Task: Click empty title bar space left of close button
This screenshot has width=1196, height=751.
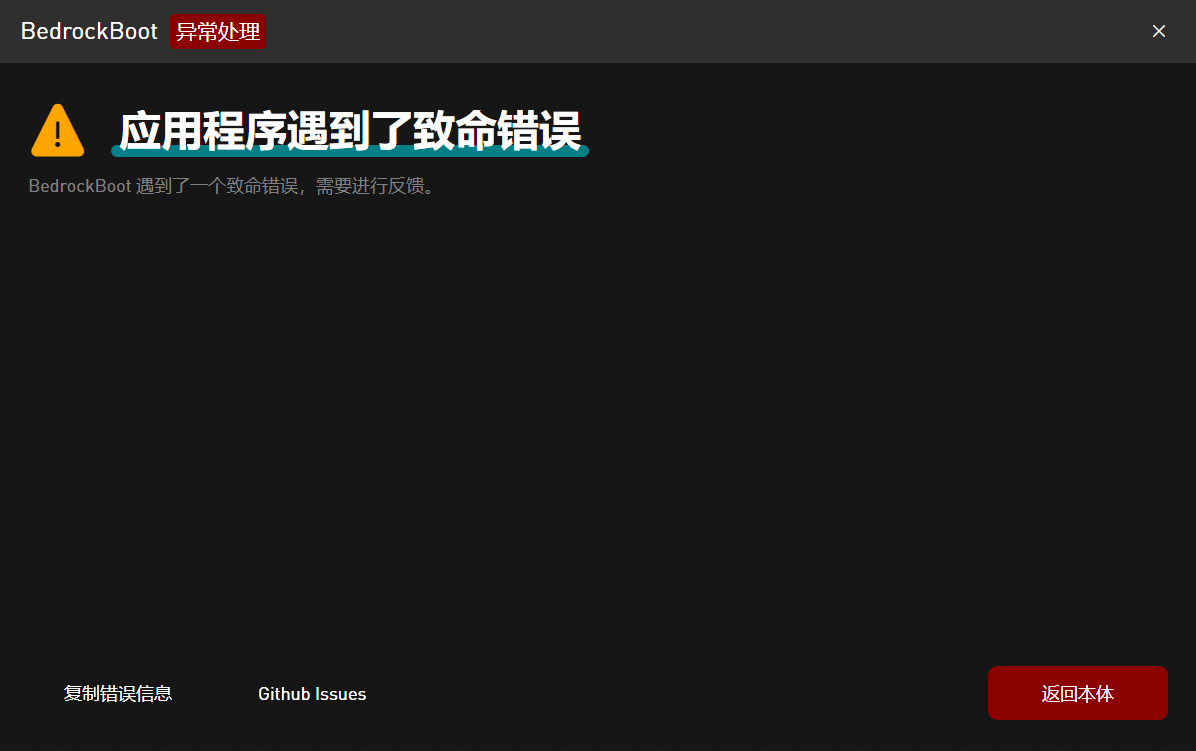Action: coord(700,31)
